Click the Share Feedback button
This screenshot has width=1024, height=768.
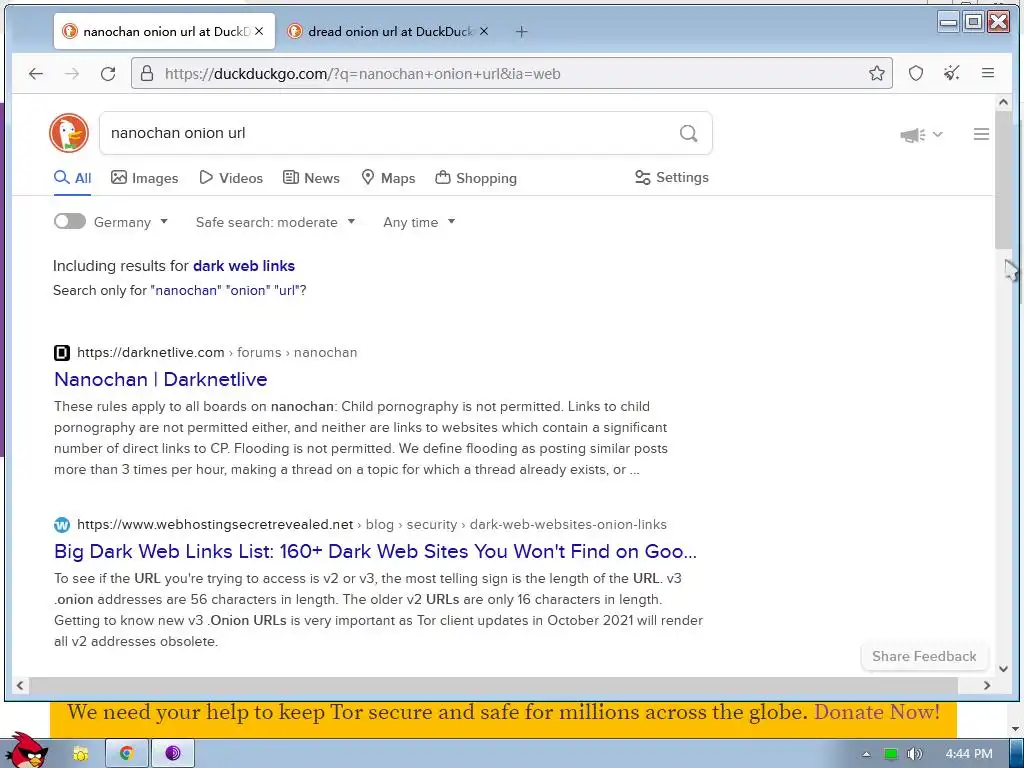pyautogui.click(x=924, y=656)
